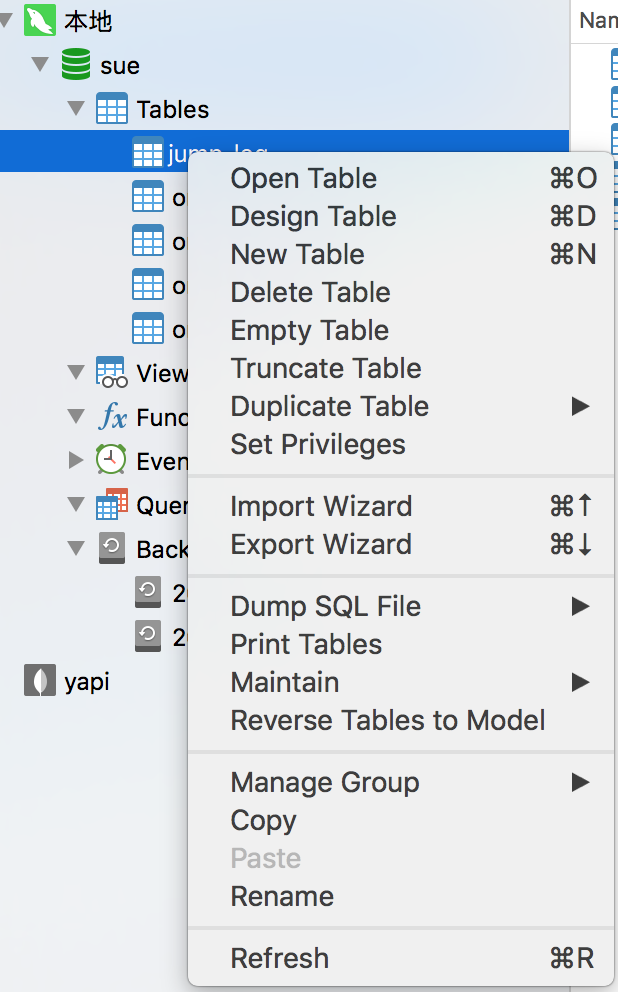Open Dump SQL File submenu
Image resolution: width=618 pixels, height=992 pixels.
[326, 607]
